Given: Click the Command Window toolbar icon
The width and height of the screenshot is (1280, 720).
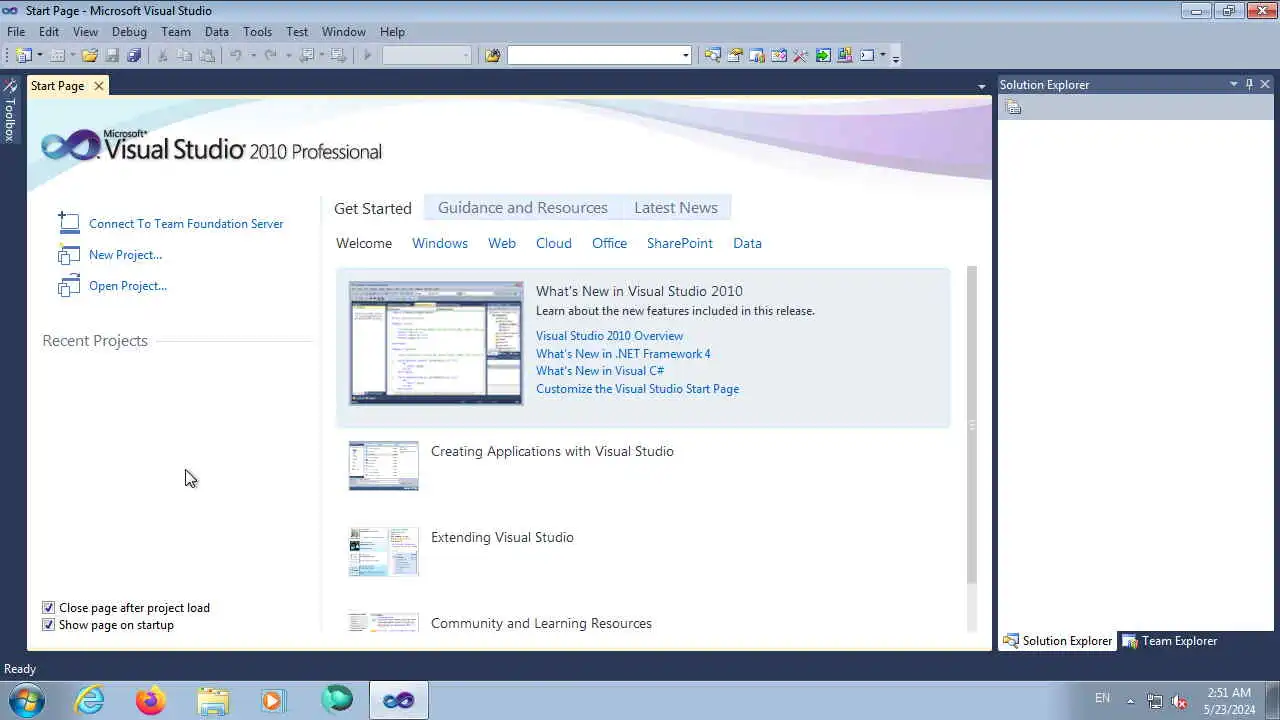Looking at the screenshot, I should click(x=867, y=56).
